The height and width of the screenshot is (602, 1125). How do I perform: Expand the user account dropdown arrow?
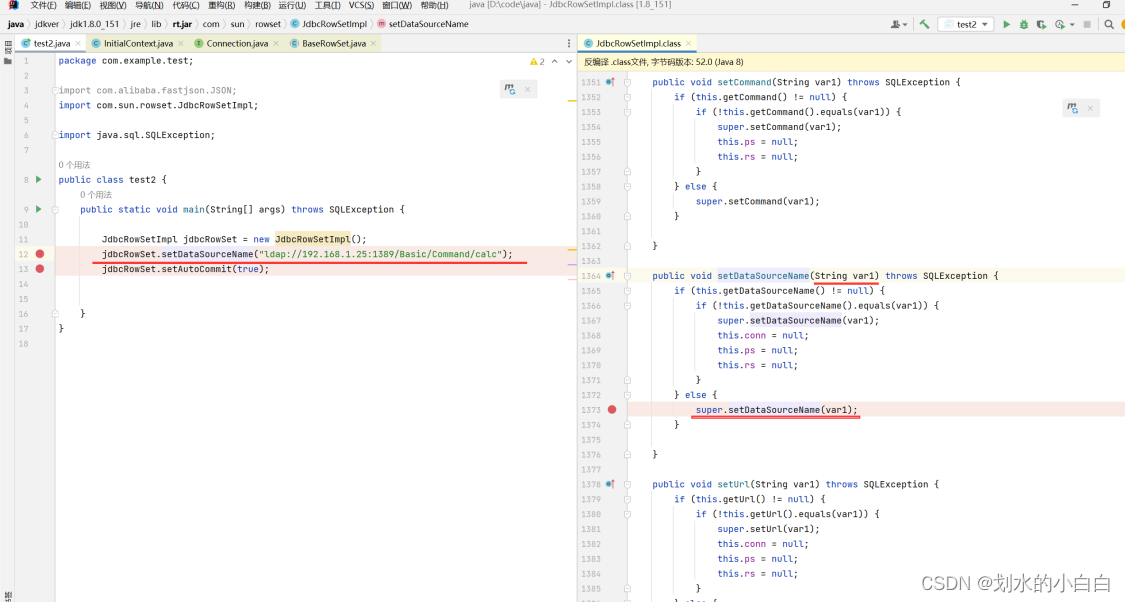[x=905, y=25]
